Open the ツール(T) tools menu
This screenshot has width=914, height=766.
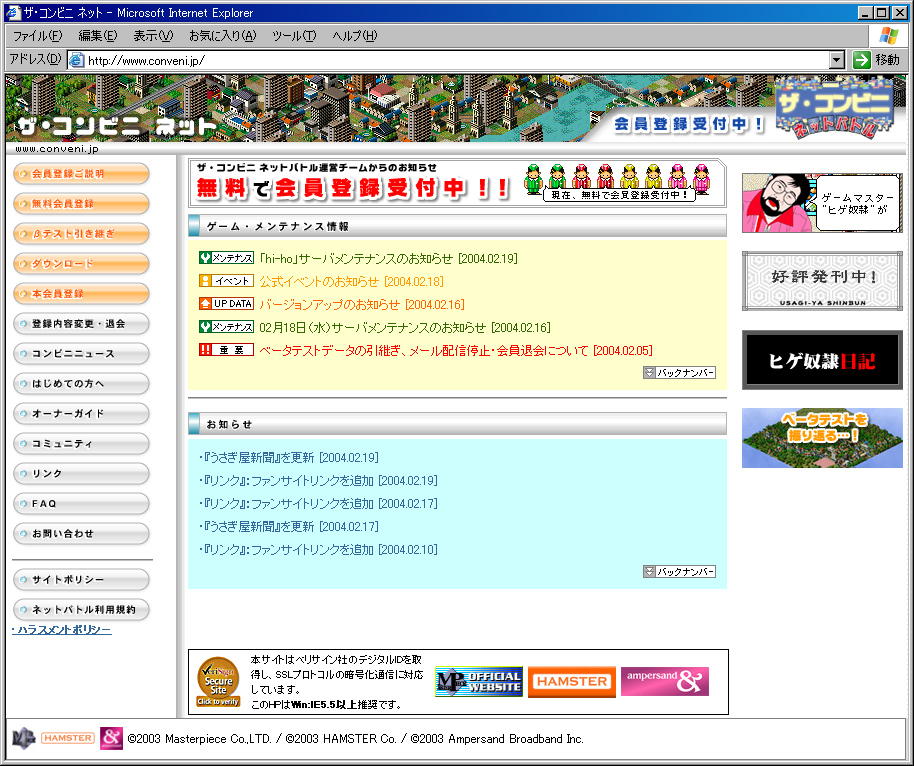tap(294, 36)
